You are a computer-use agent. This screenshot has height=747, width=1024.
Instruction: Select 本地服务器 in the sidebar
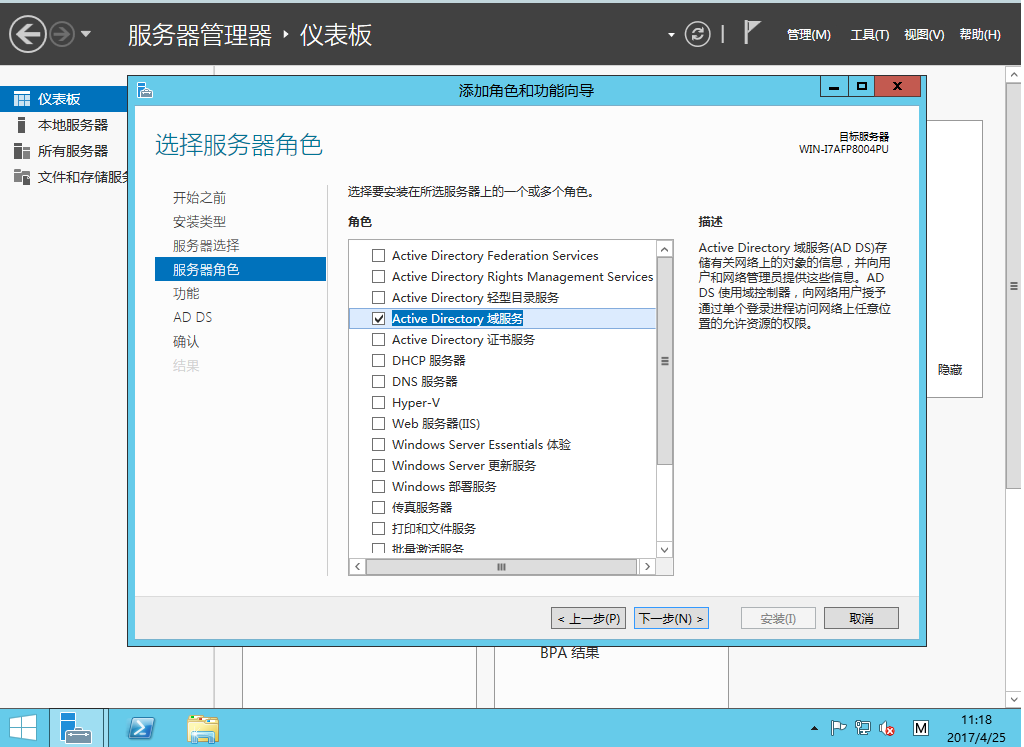[x=64, y=125]
